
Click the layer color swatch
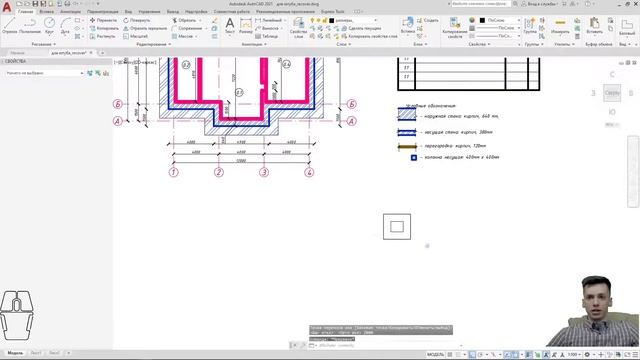tap(331, 20)
